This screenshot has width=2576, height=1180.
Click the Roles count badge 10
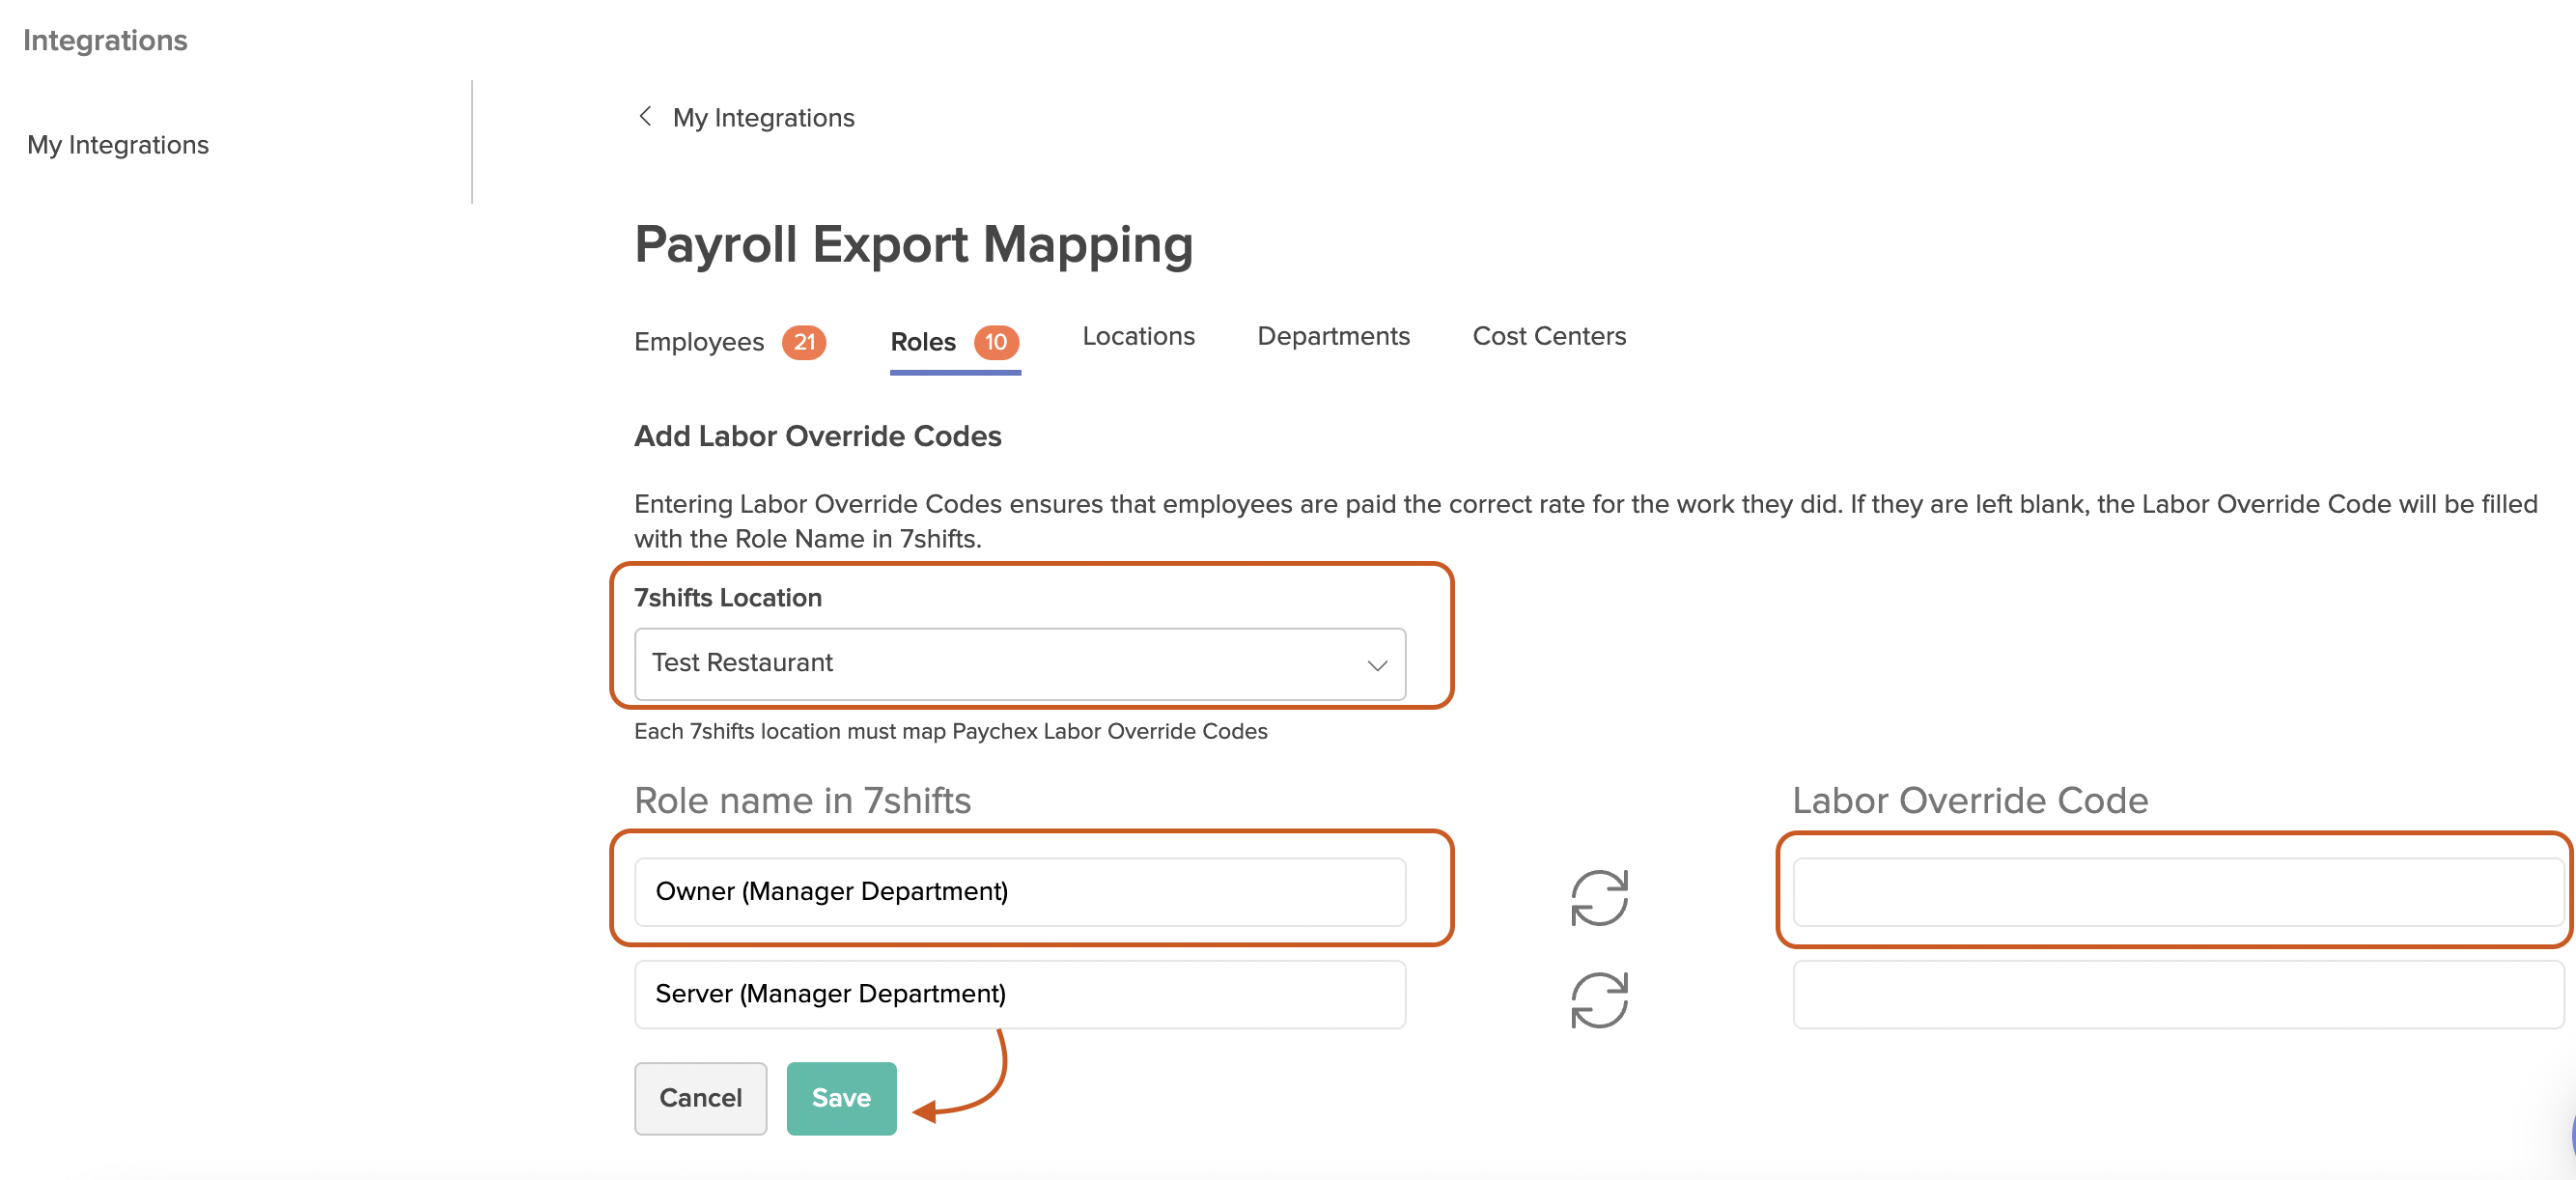[996, 342]
